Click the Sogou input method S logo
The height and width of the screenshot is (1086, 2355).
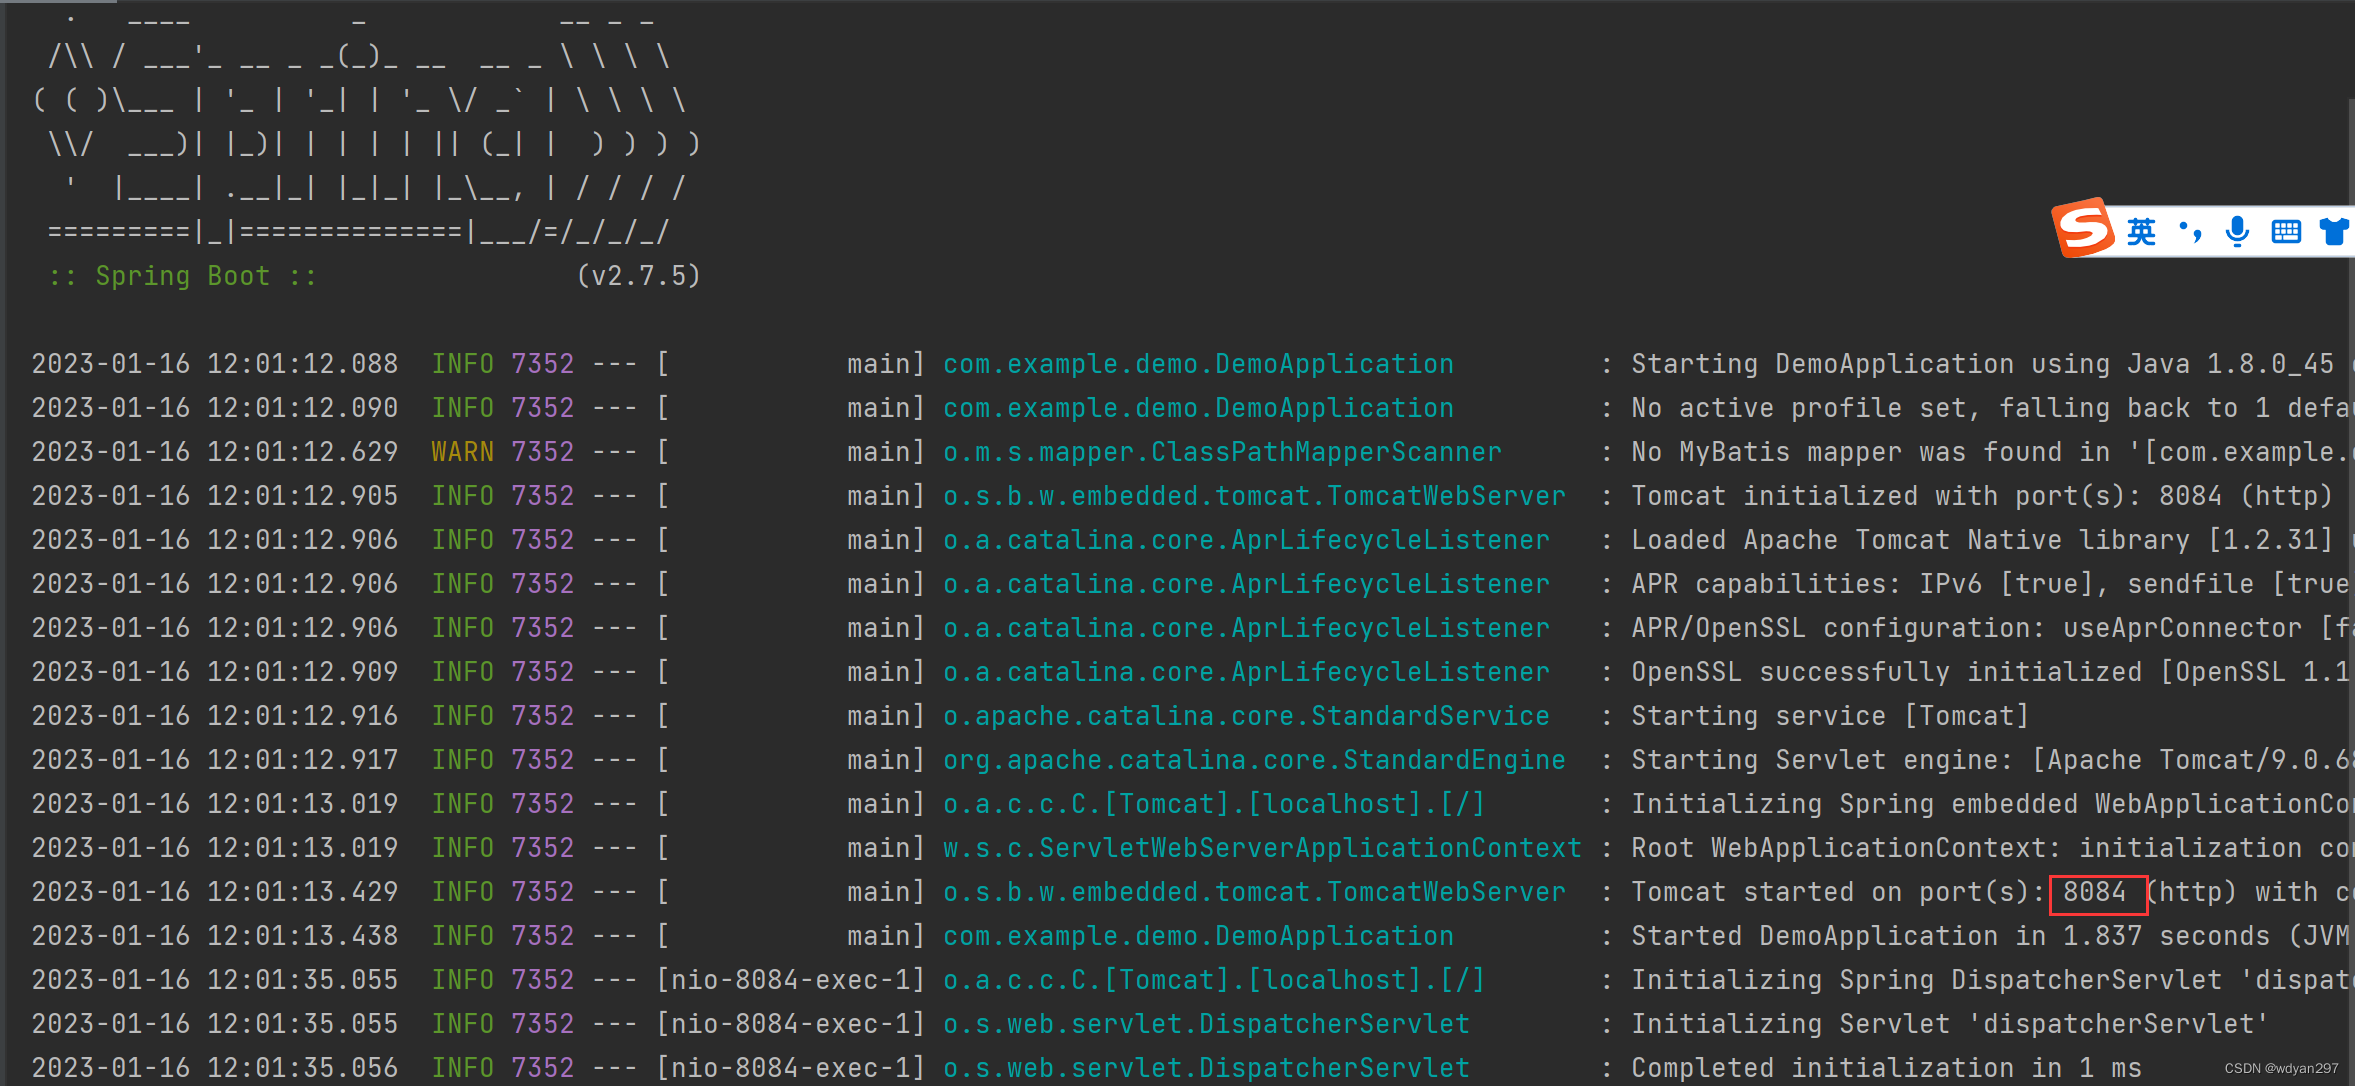point(2083,228)
